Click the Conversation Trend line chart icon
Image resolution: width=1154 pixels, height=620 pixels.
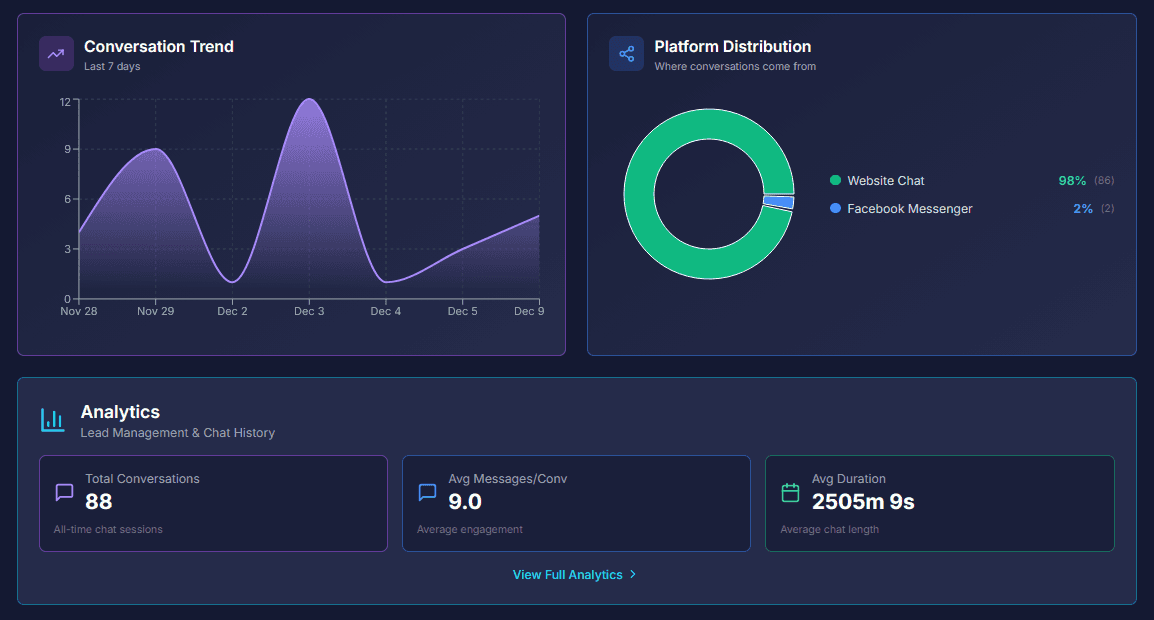[56, 53]
